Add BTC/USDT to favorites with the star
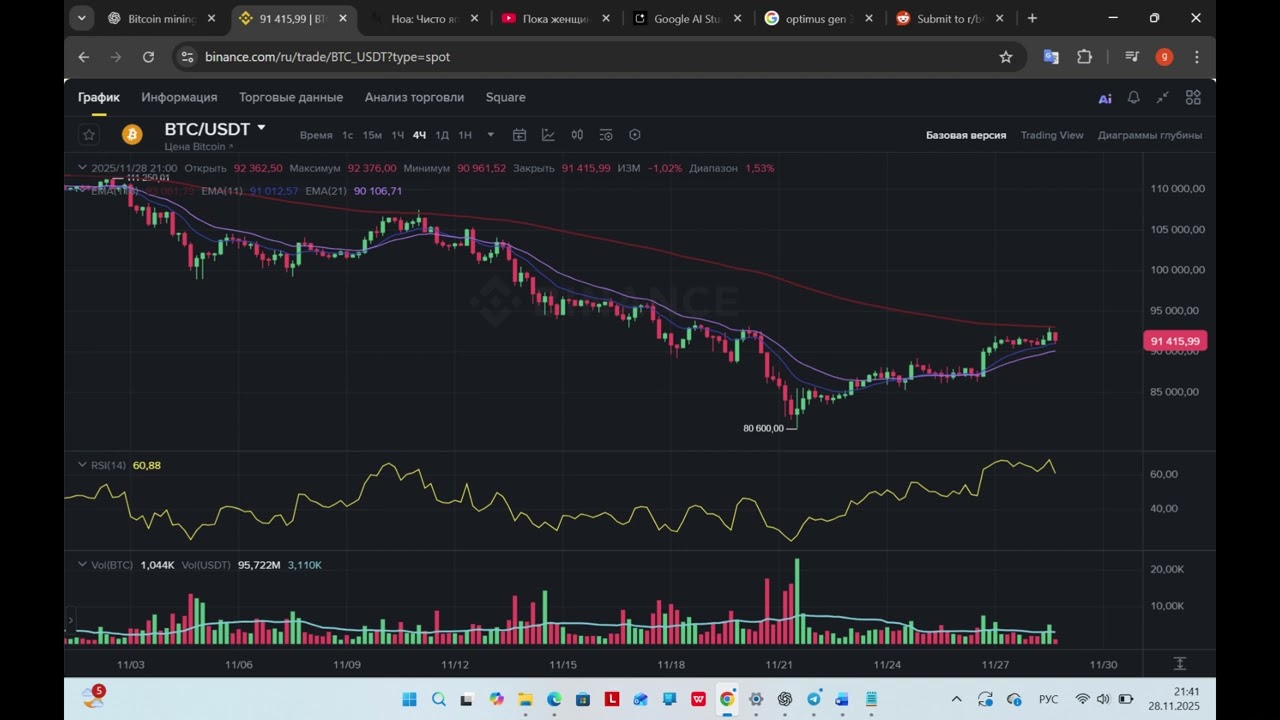Image resolution: width=1280 pixels, height=720 pixels. tap(89, 135)
